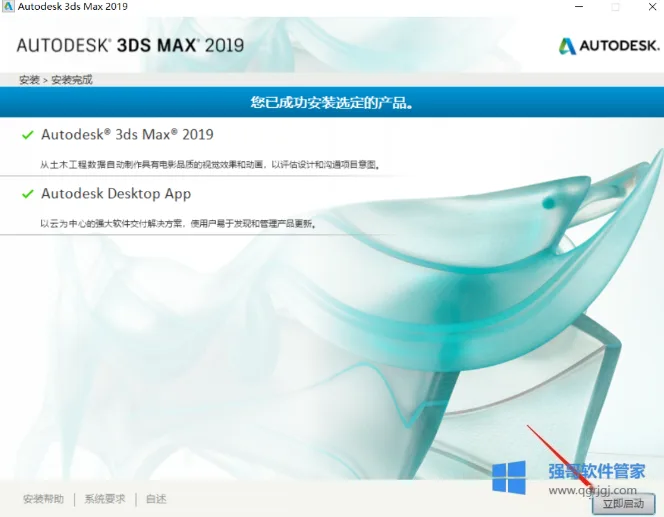Click the AUTODESK 3DS MAX 2019 header title
The height and width of the screenshot is (517, 664).
[130, 45]
